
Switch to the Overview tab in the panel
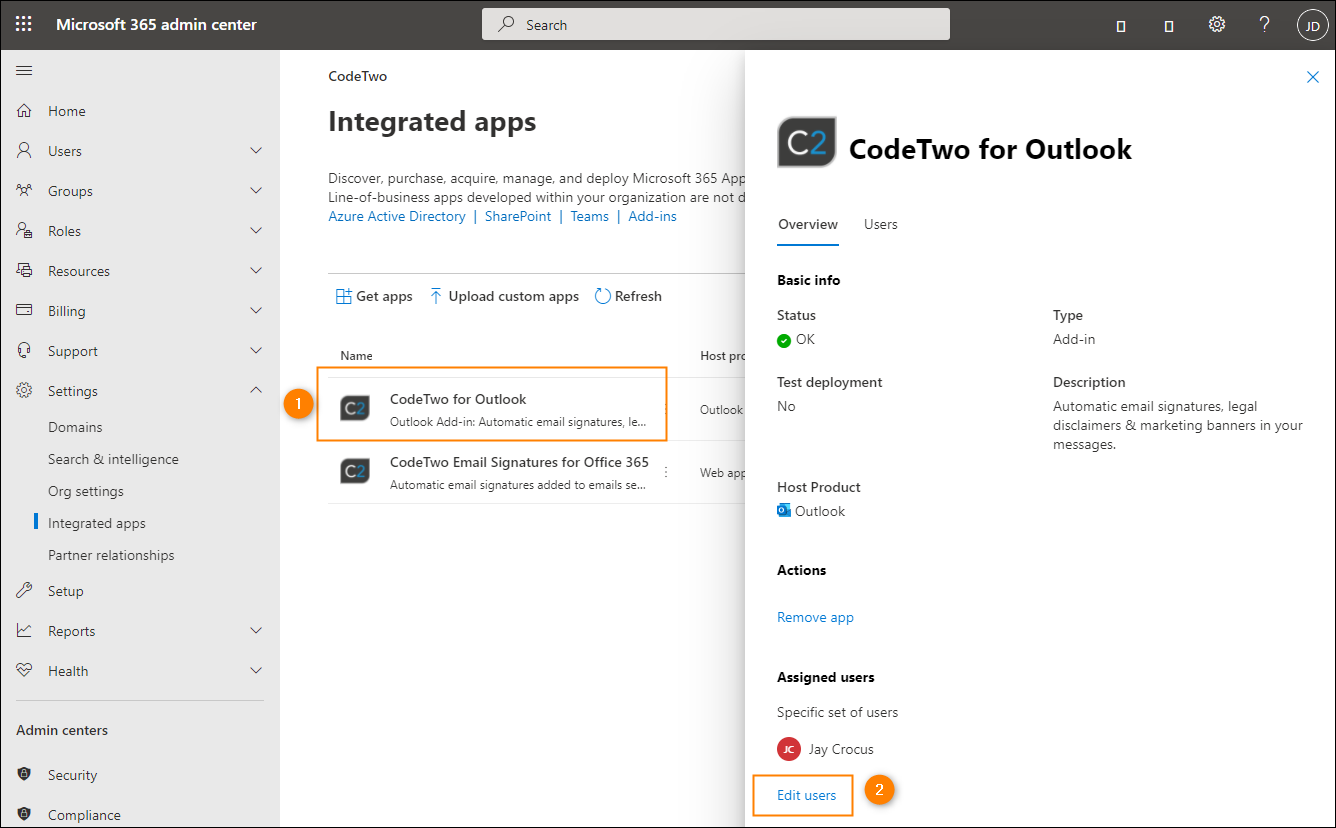[808, 224]
